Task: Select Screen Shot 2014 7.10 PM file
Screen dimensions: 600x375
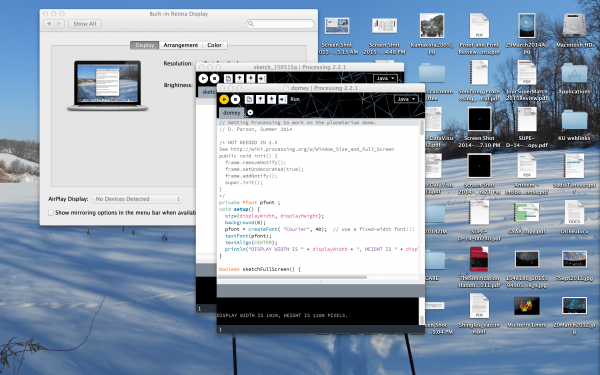Action: (x=479, y=119)
